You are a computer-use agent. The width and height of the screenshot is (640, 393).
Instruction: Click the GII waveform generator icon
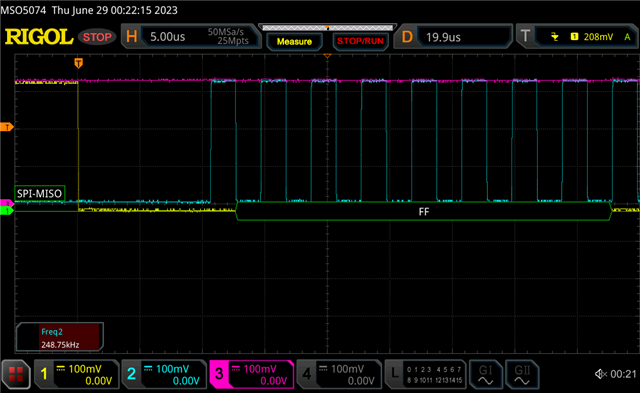(x=522, y=374)
